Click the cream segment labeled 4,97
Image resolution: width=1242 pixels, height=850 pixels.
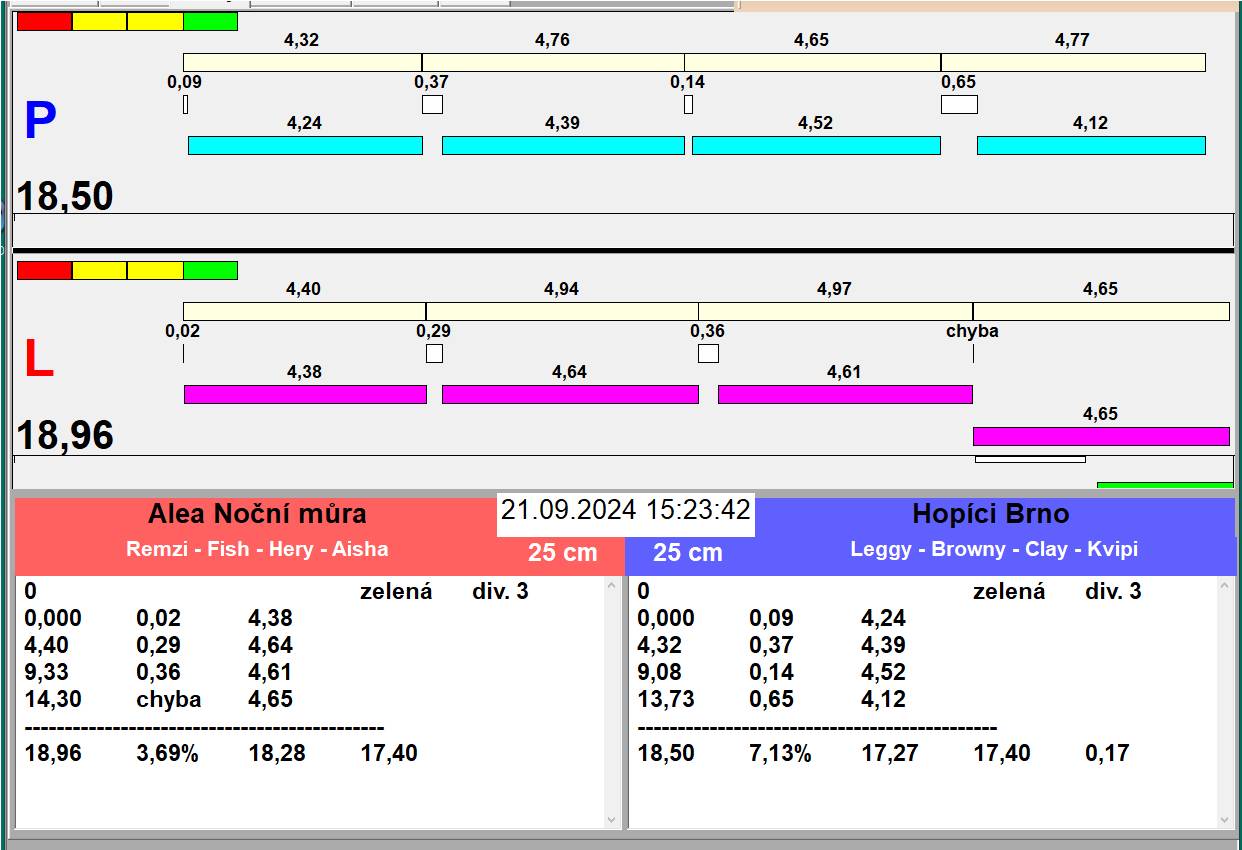coord(836,311)
